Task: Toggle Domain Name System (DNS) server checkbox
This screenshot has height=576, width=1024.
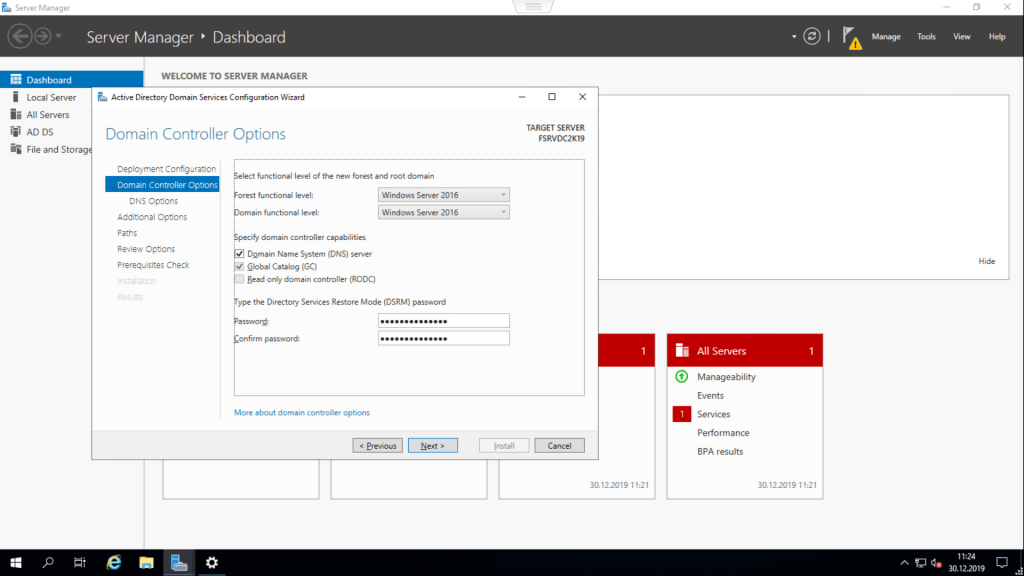Action: pos(239,254)
